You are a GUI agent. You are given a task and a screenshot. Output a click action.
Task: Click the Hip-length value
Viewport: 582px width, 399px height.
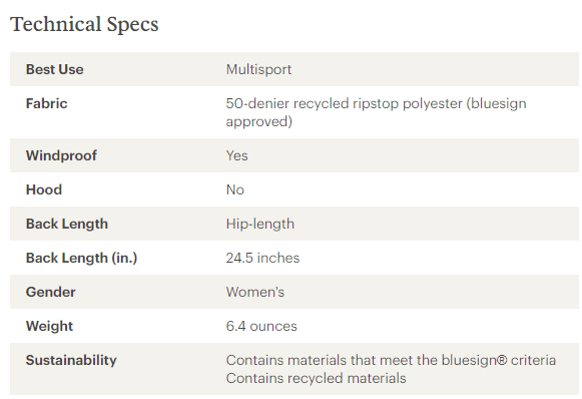click(260, 224)
